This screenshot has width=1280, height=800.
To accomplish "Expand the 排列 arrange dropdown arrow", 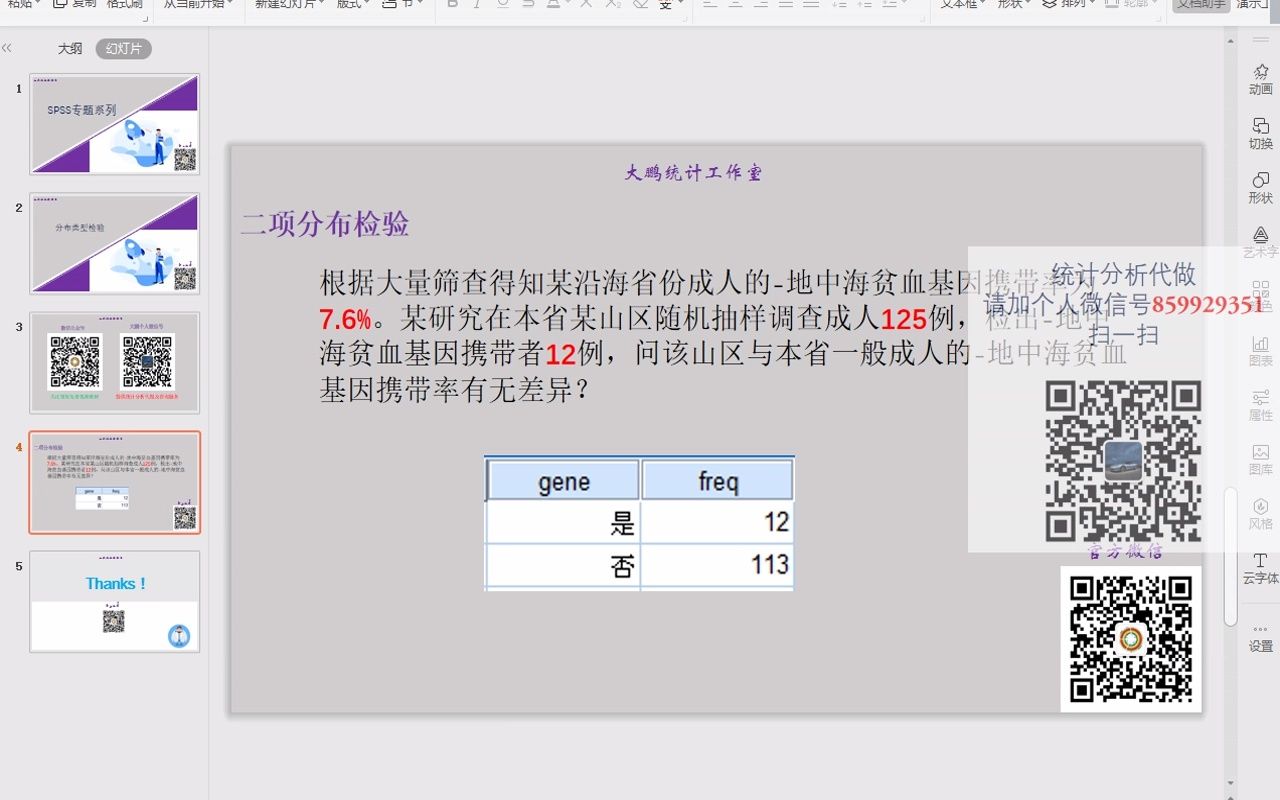I will click(1092, 4).
